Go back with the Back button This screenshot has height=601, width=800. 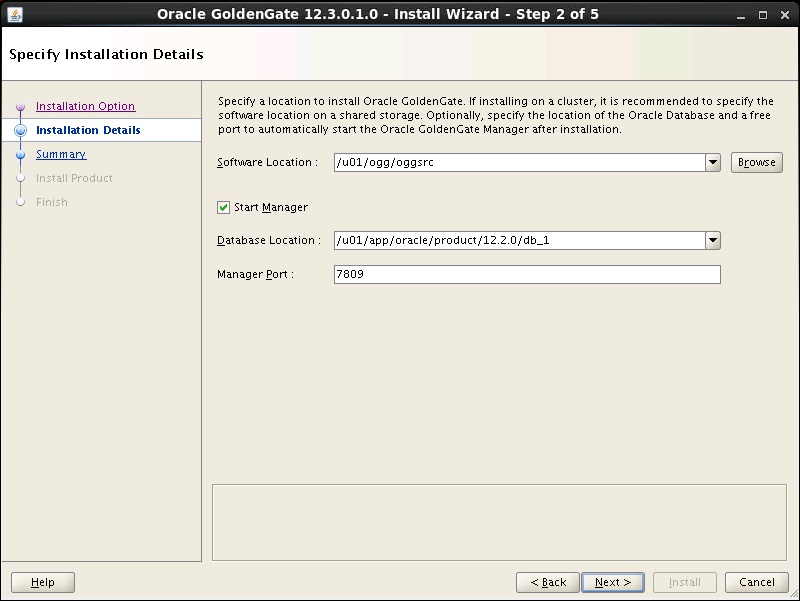coord(548,582)
